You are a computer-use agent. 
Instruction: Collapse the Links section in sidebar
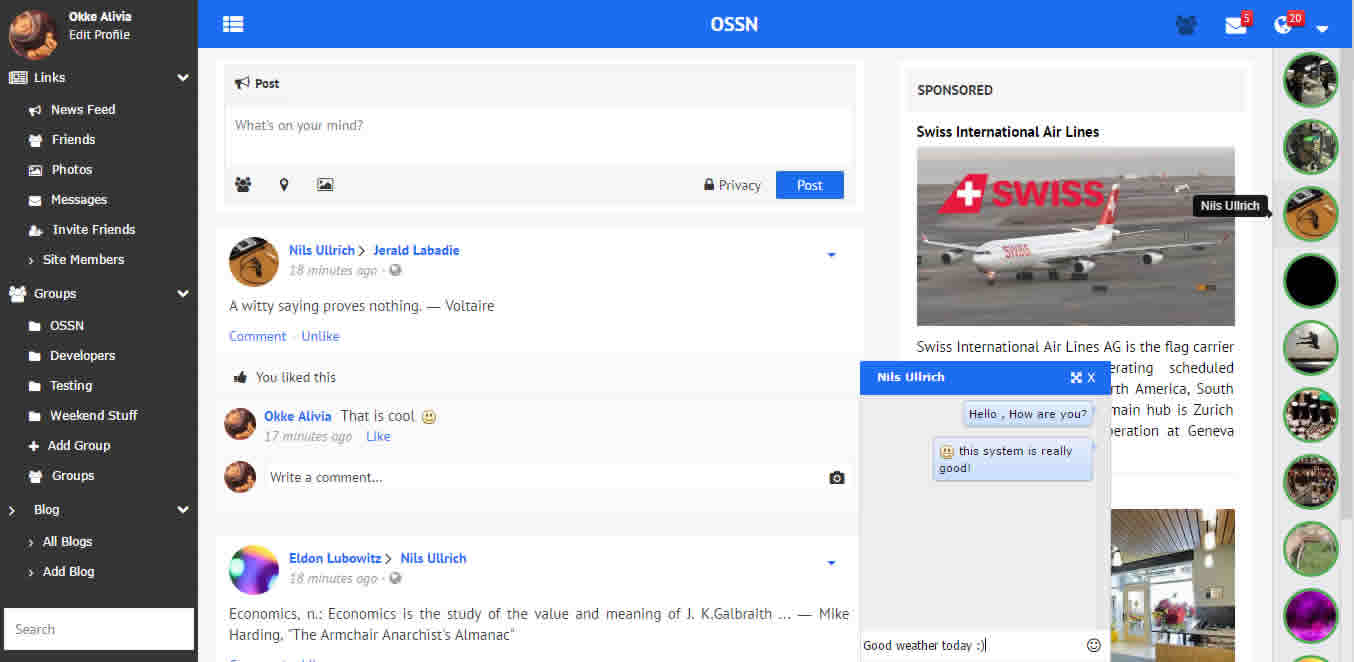coord(183,78)
